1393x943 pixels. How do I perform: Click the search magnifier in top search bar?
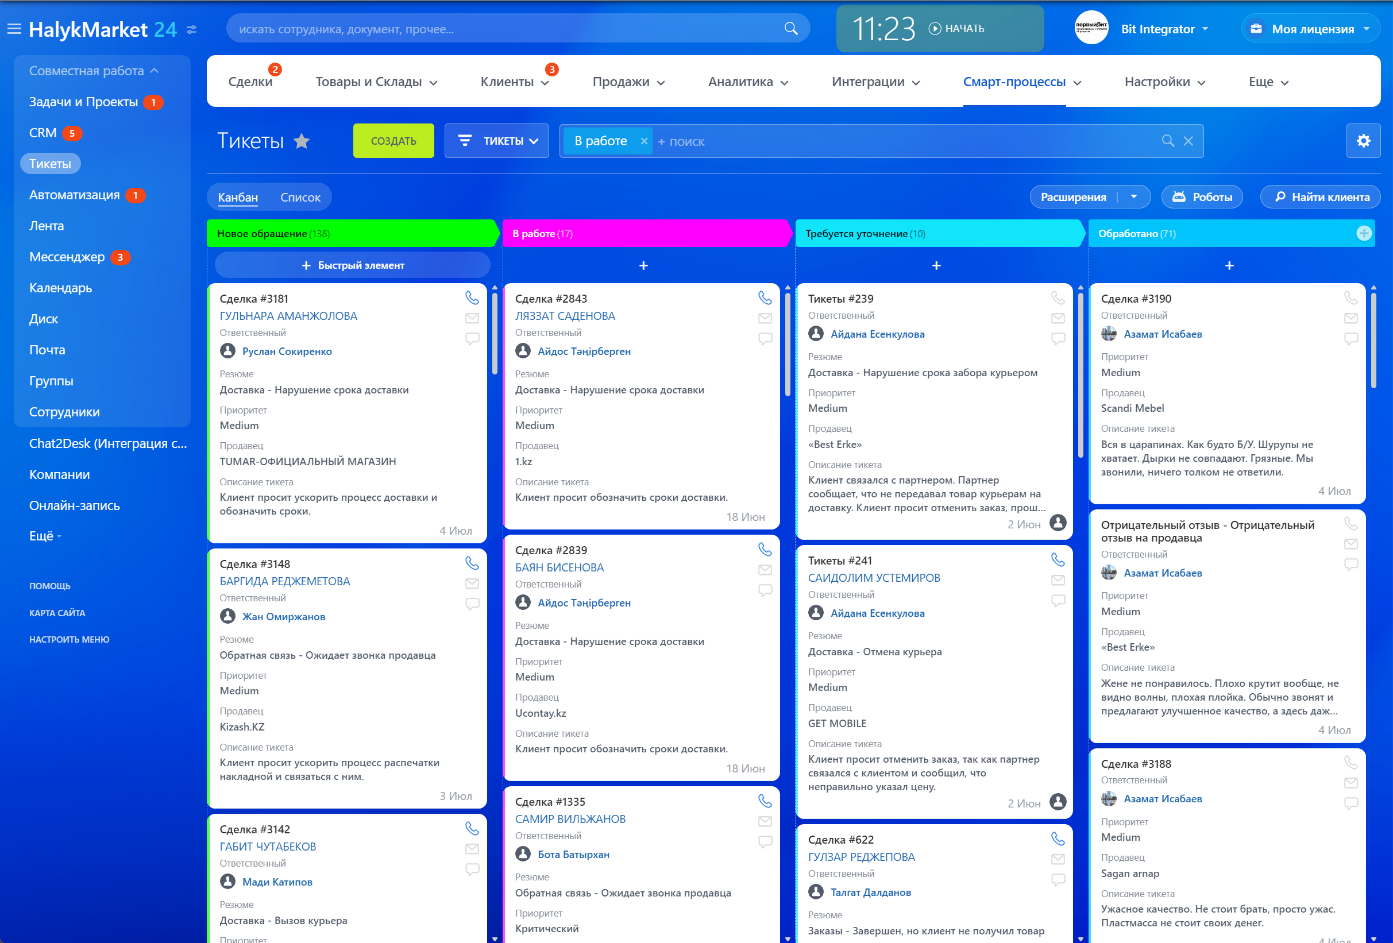tap(791, 29)
